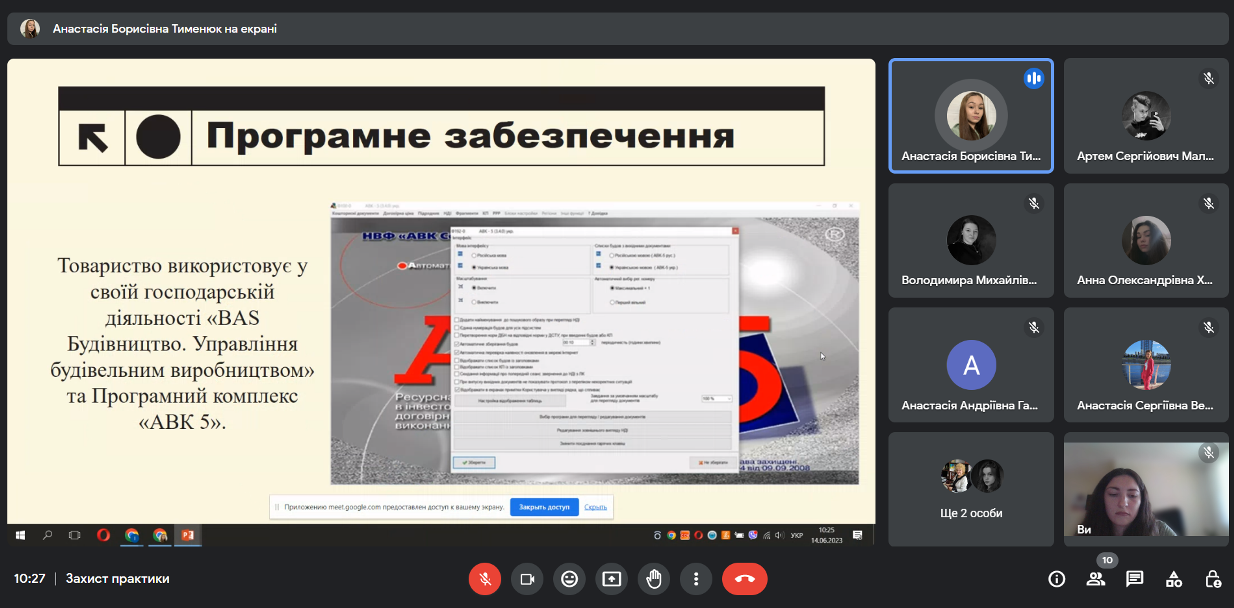
Task: Select 'Перший вільний' radio in АВК dialog
Action: 612,302
